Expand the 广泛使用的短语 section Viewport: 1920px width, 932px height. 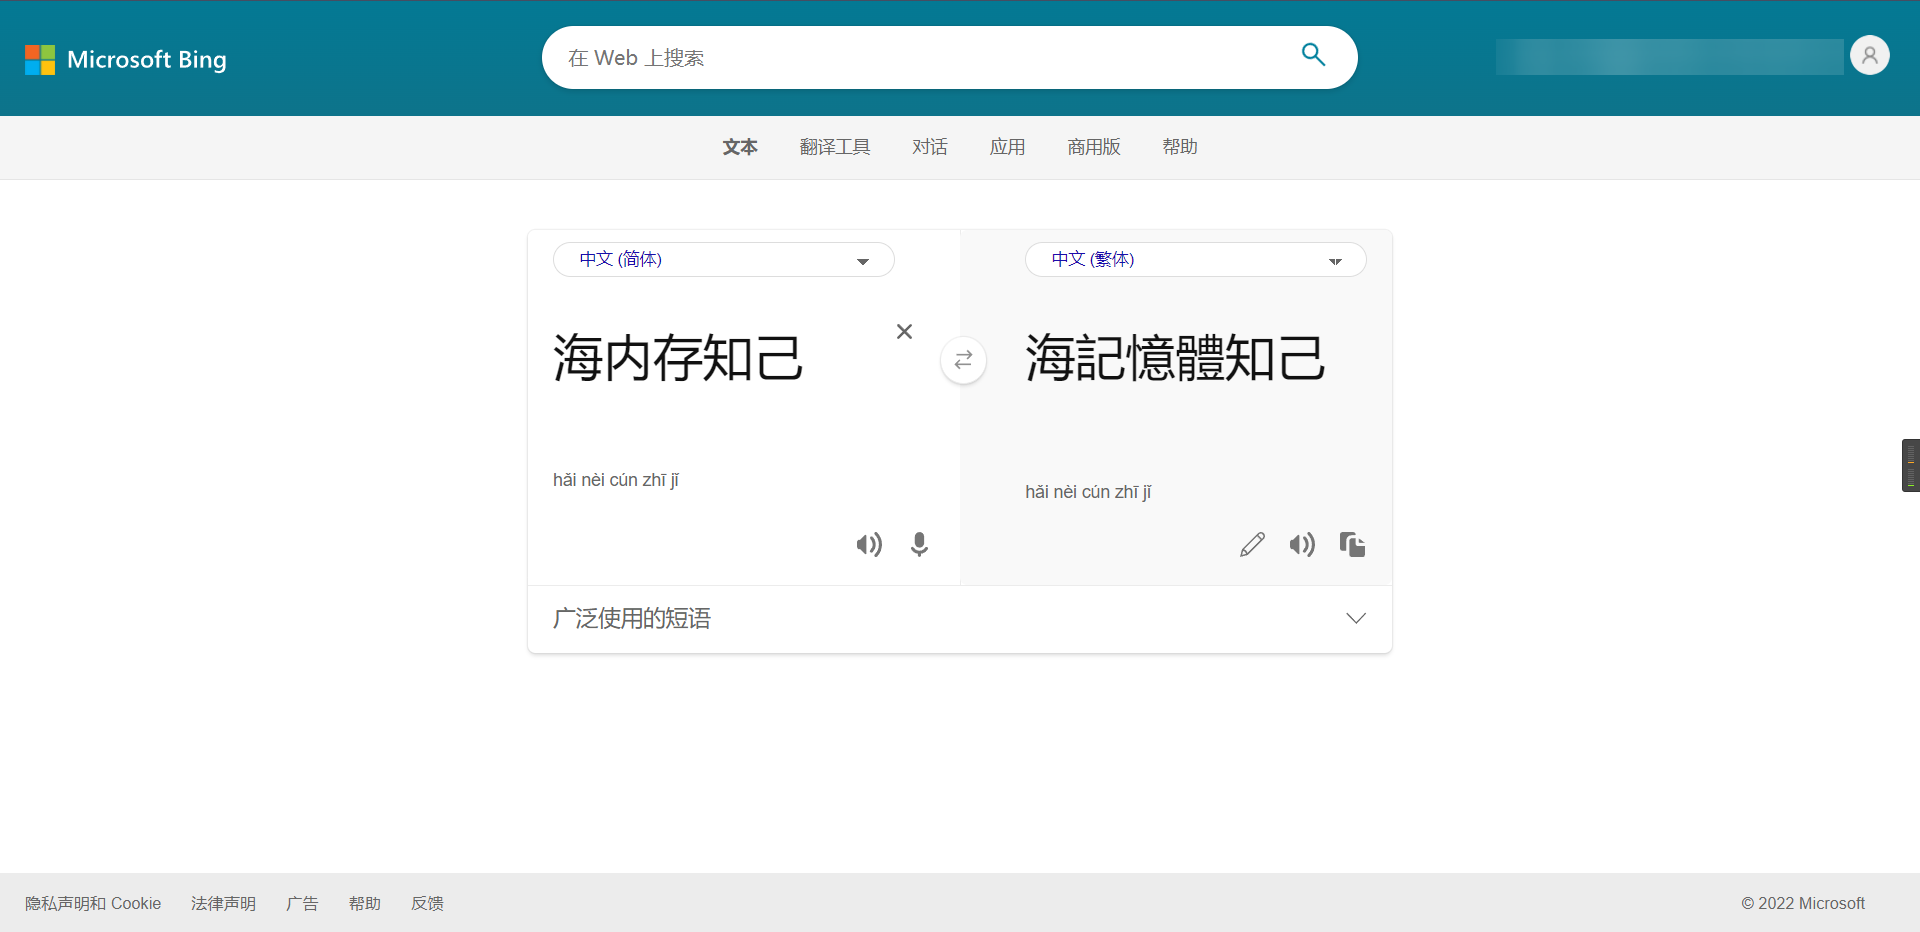(x=1355, y=619)
